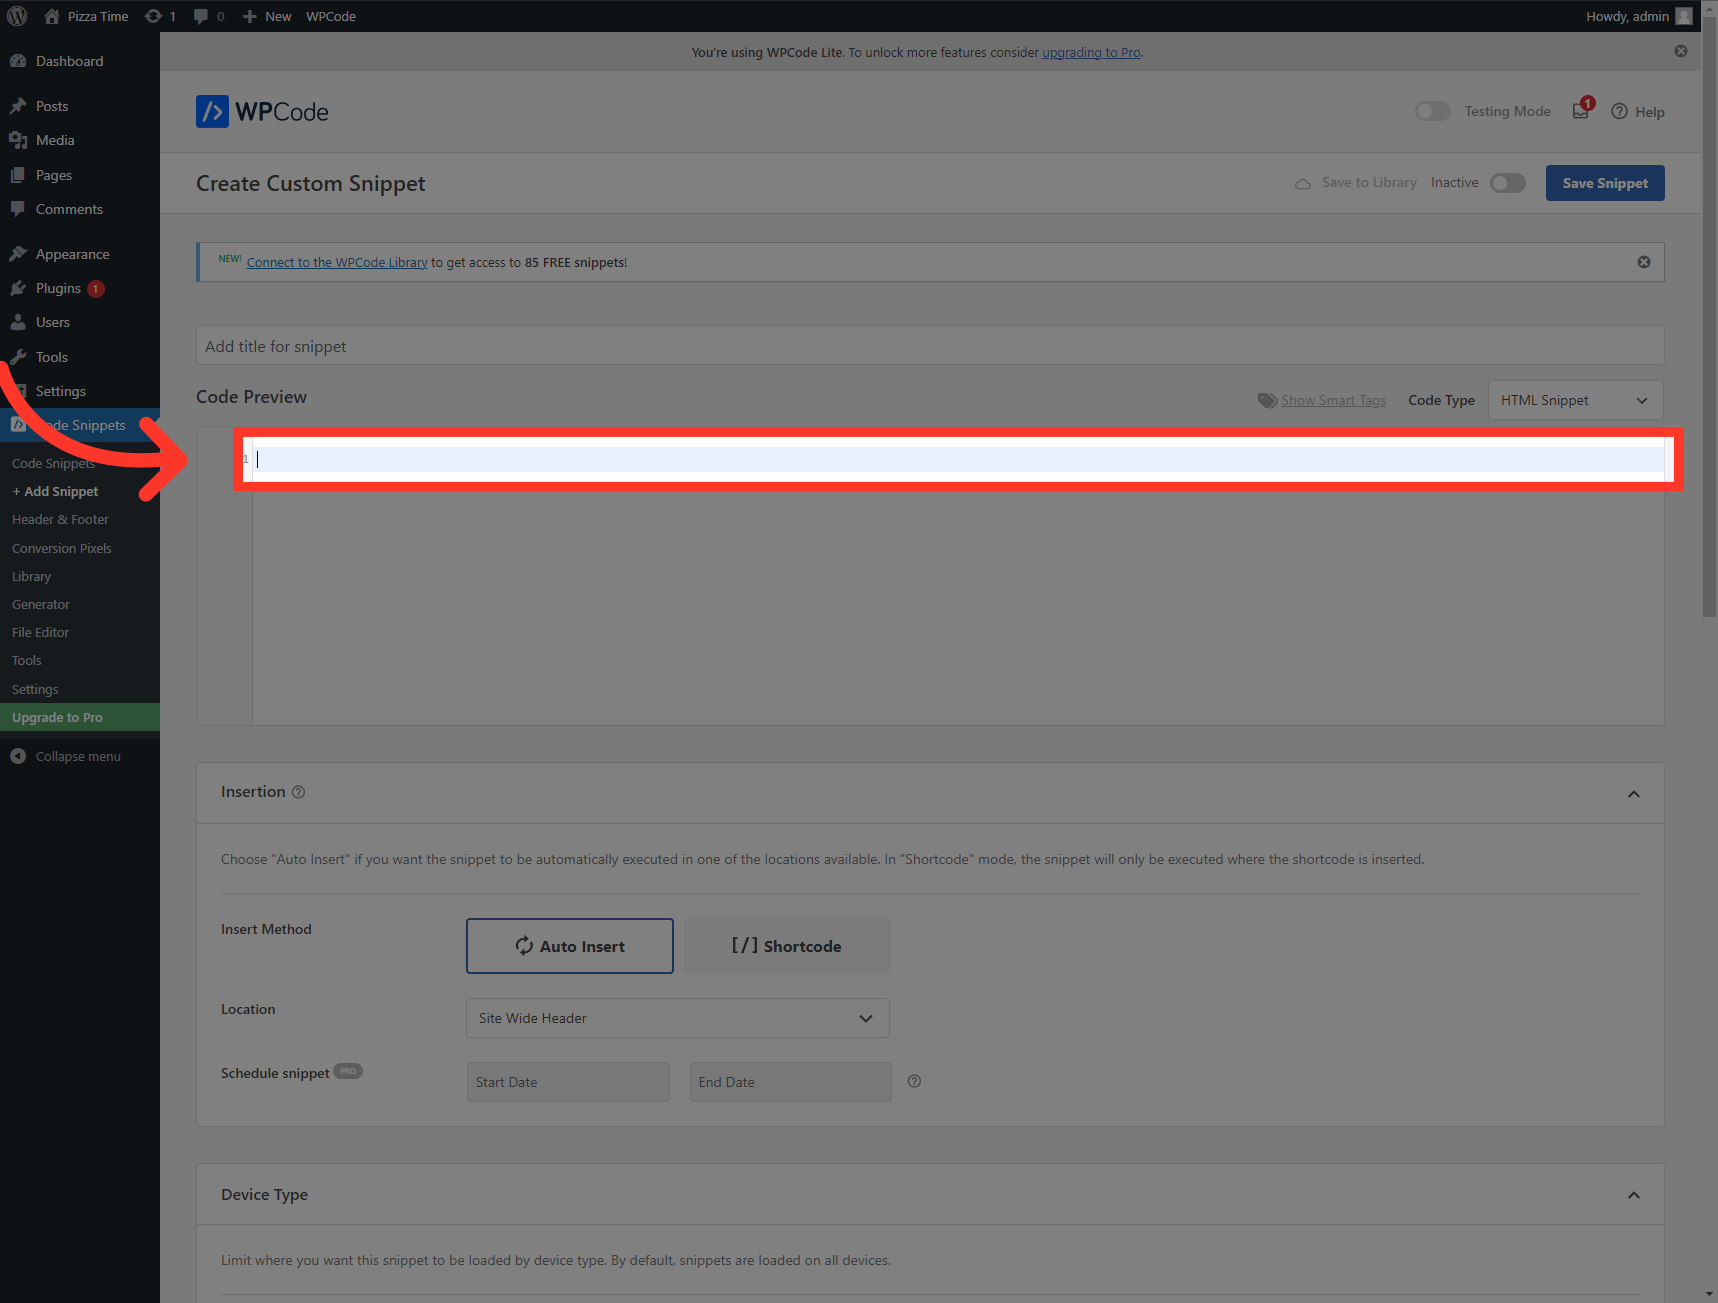Dismiss the WPCode Lite upgrade notice

(1680, 51)
